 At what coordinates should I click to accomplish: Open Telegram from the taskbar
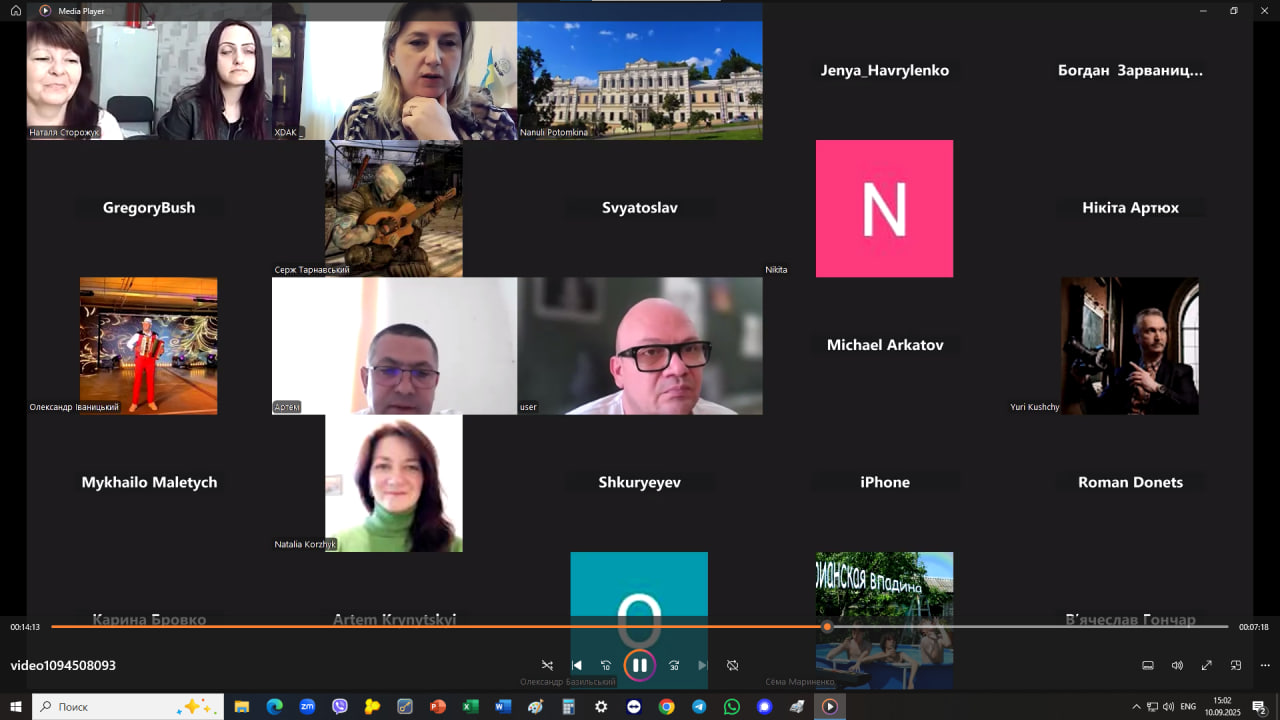[699, 707]
